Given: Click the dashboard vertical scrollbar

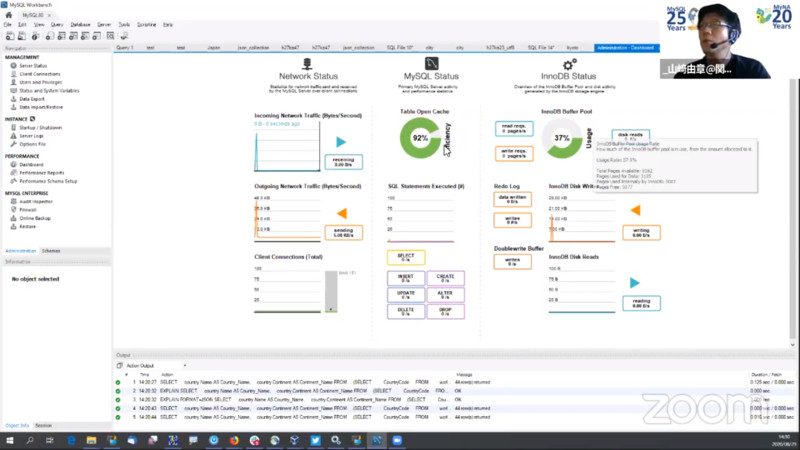Looking at the screenshot, I should point(792,209).
